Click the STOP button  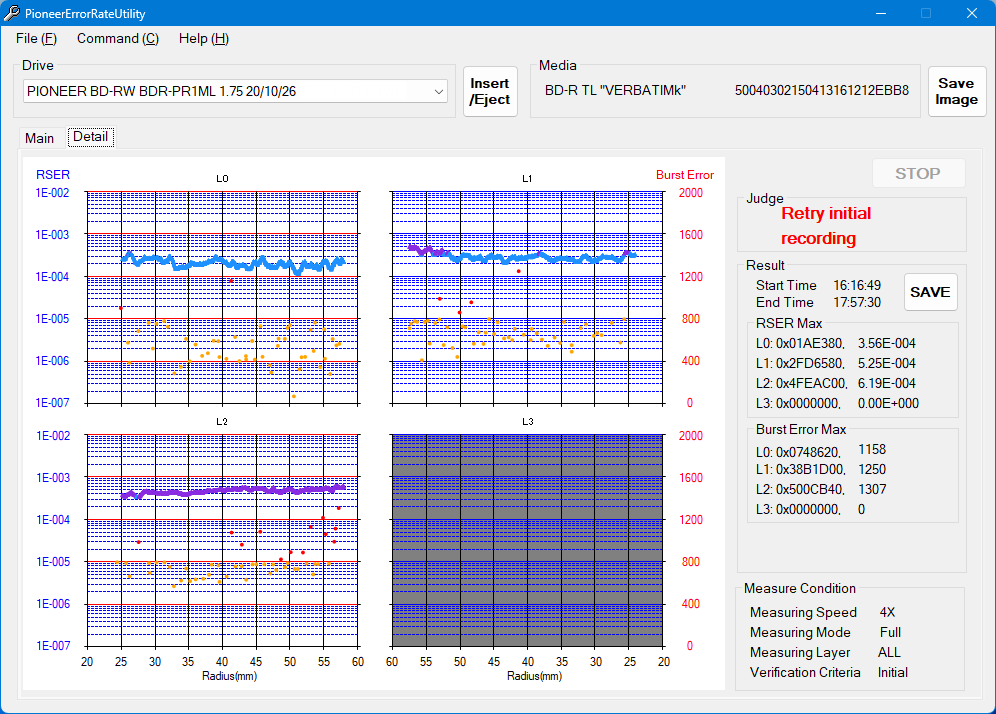pos(917,173)
